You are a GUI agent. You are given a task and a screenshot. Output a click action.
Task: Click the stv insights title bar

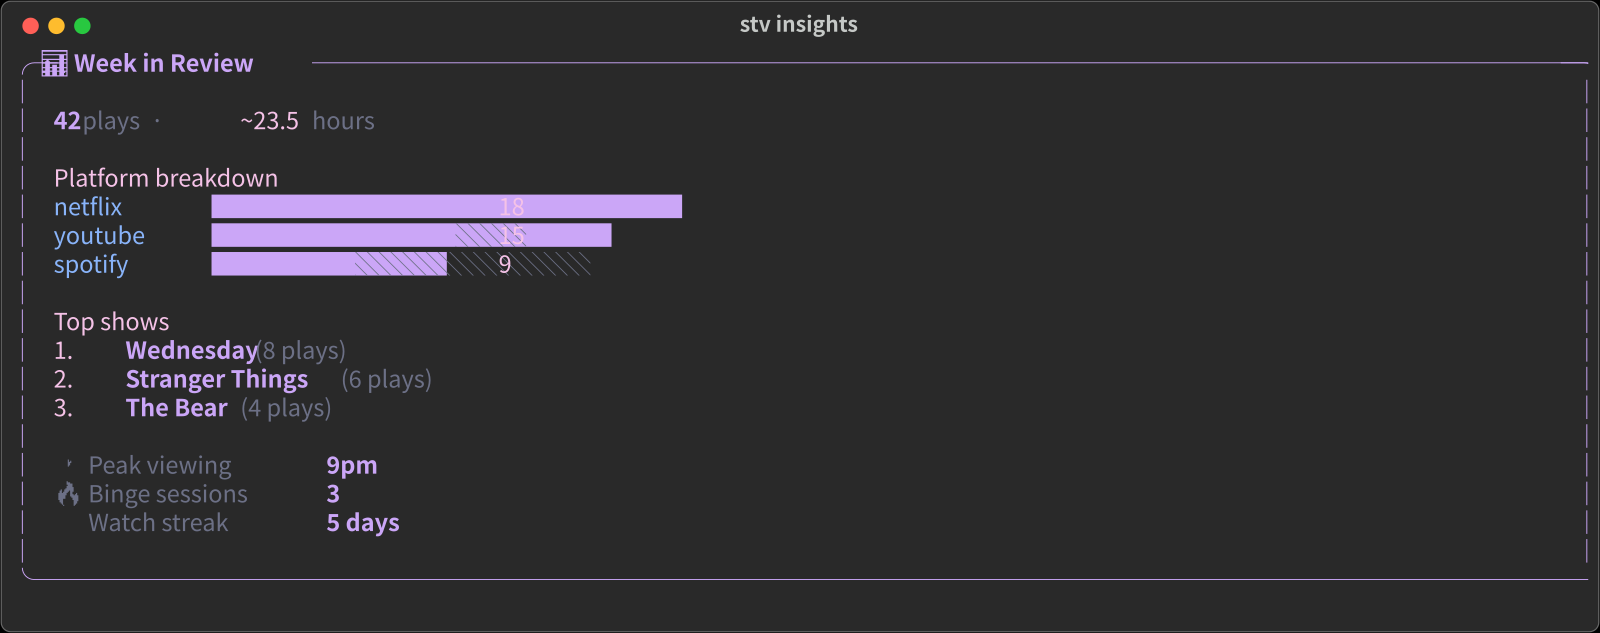(x=797, y=24)
